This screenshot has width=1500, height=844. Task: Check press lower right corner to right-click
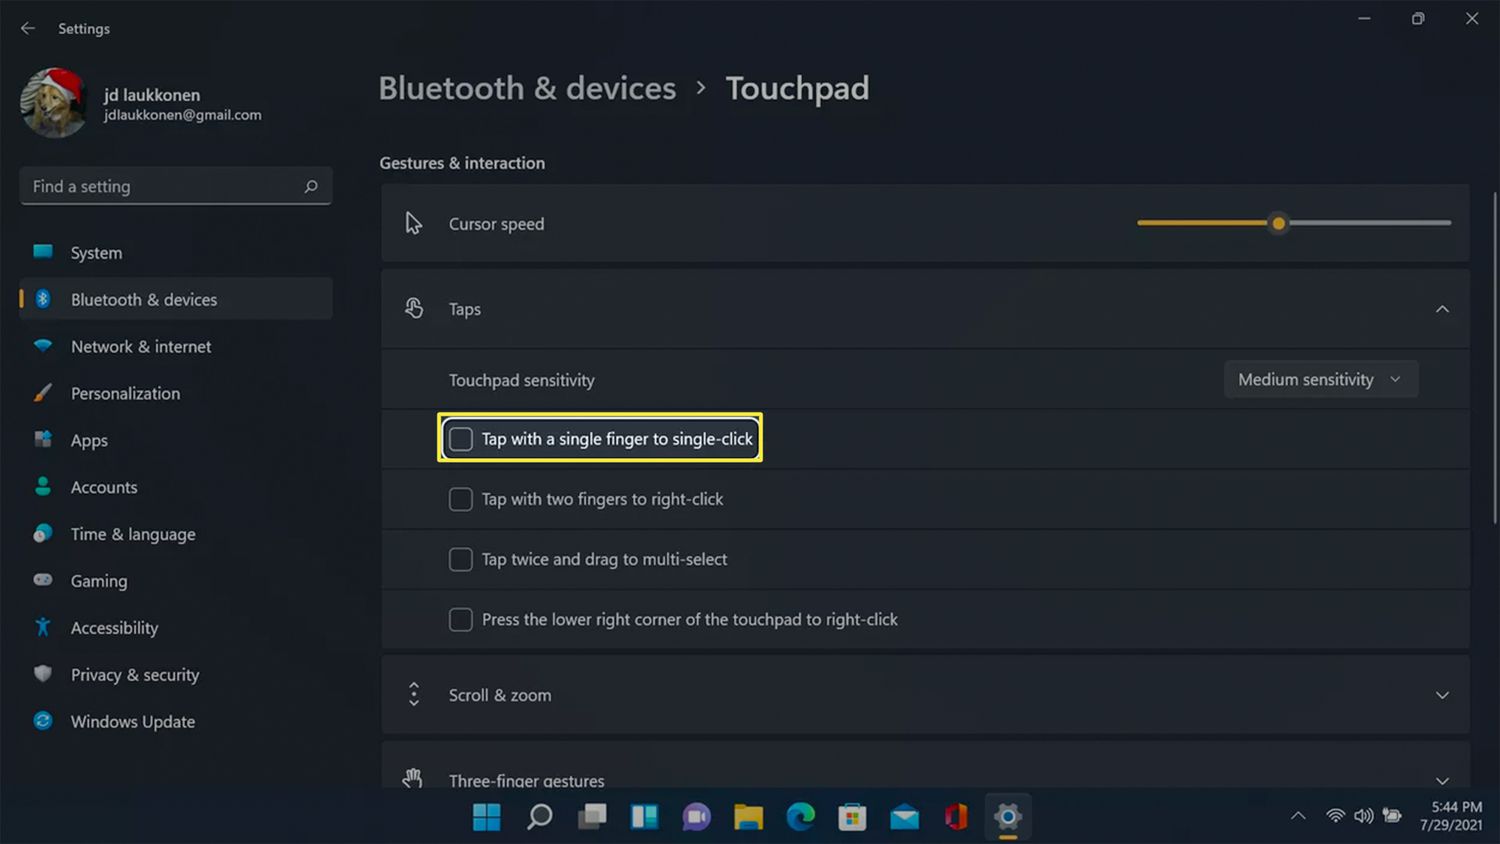point(461,620)
